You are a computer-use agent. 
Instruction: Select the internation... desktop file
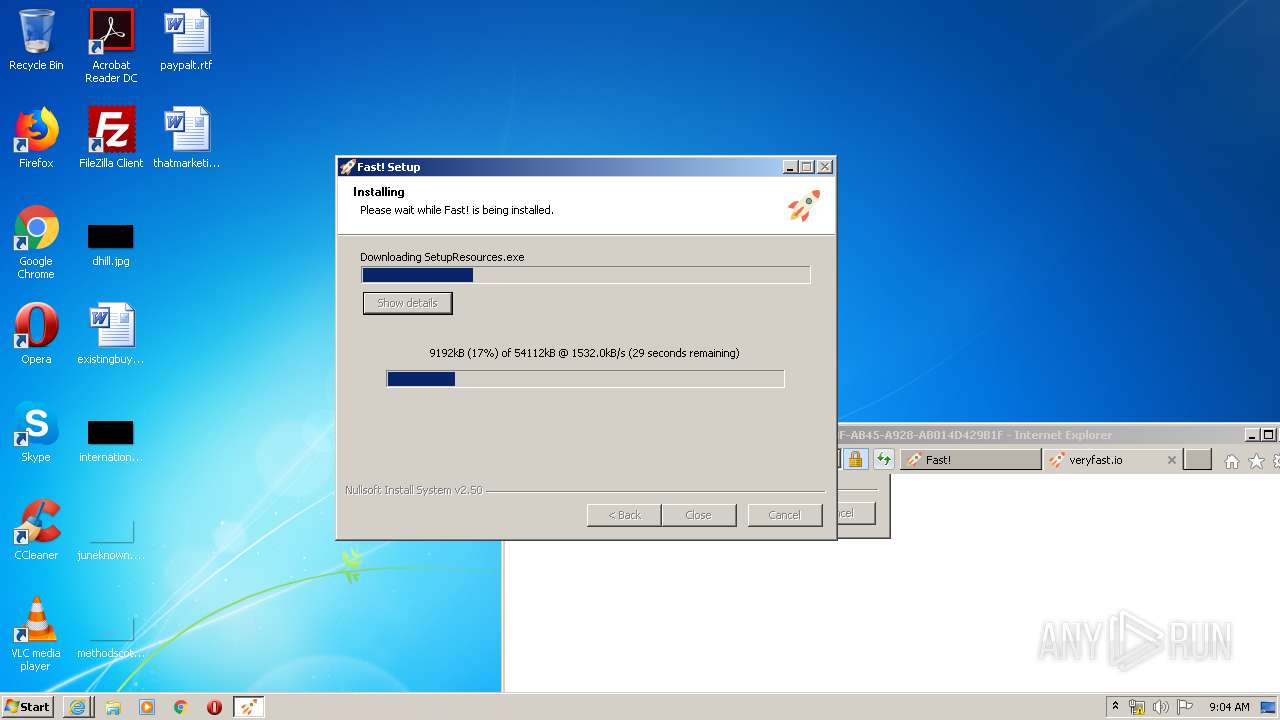[x=111, y=440]
